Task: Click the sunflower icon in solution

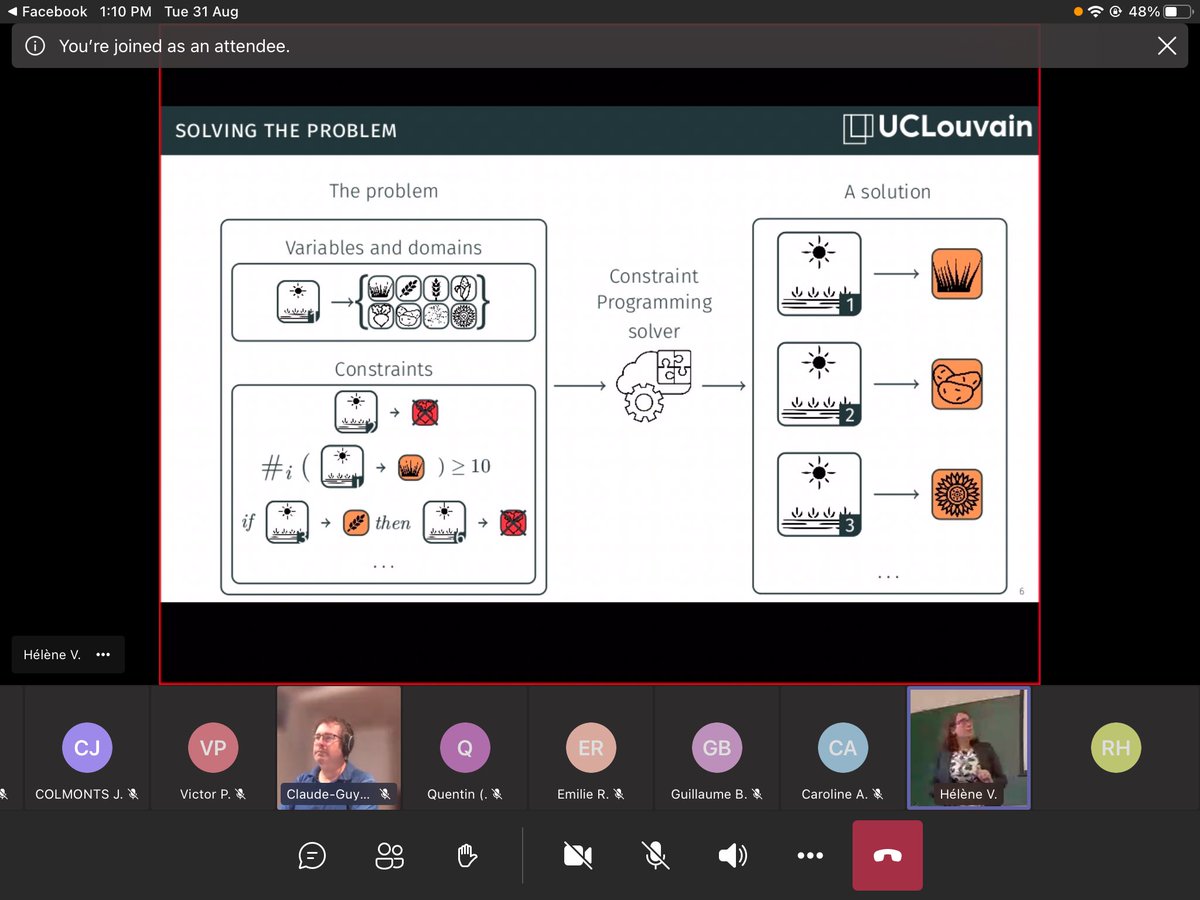Action: (x=957, y=494)
